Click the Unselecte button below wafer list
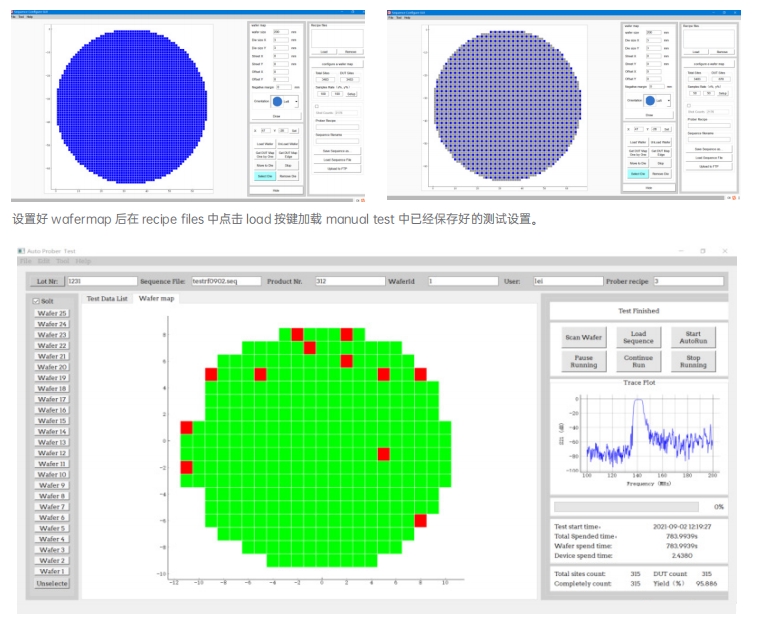This screenshot has height=621, width=761. point(52,583)
